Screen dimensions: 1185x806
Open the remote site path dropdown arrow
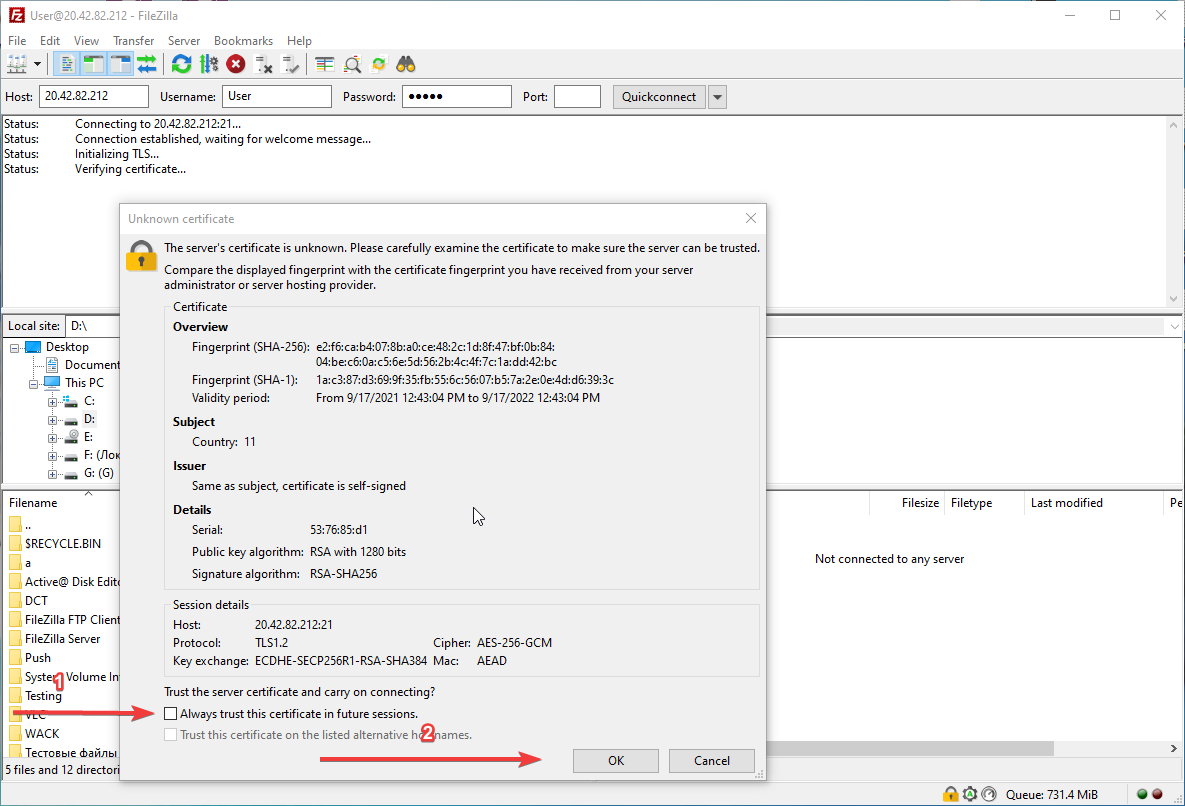point(1174,326)
